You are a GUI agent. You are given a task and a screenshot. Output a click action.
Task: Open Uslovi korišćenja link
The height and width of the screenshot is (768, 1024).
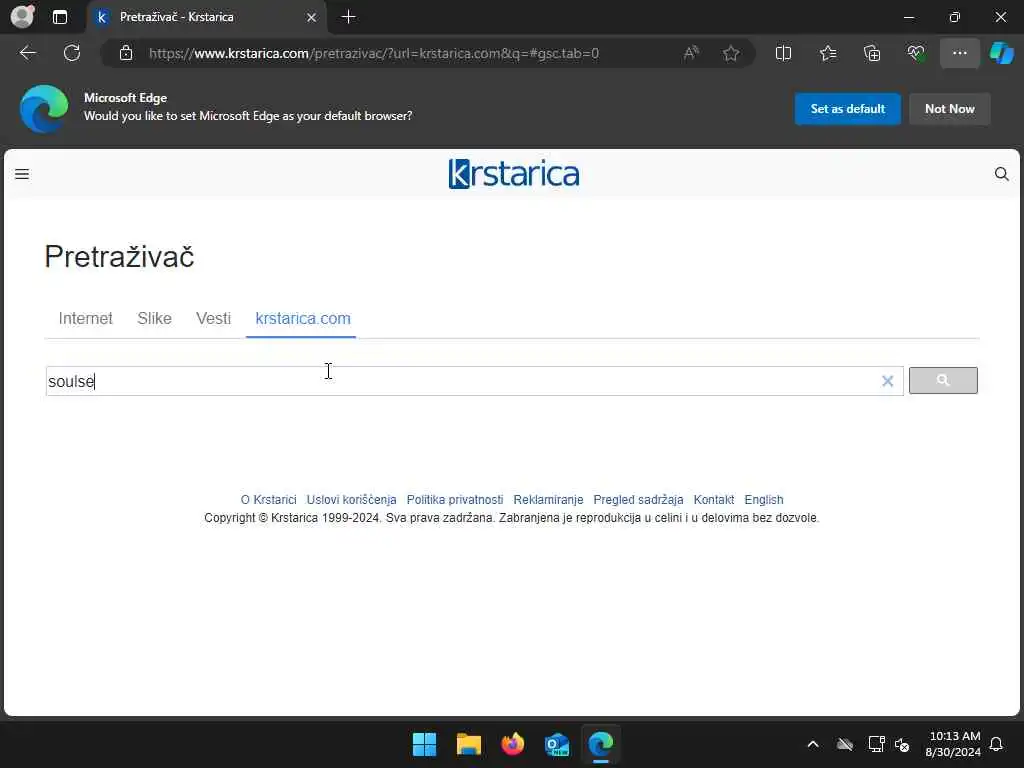click(351, 500)
